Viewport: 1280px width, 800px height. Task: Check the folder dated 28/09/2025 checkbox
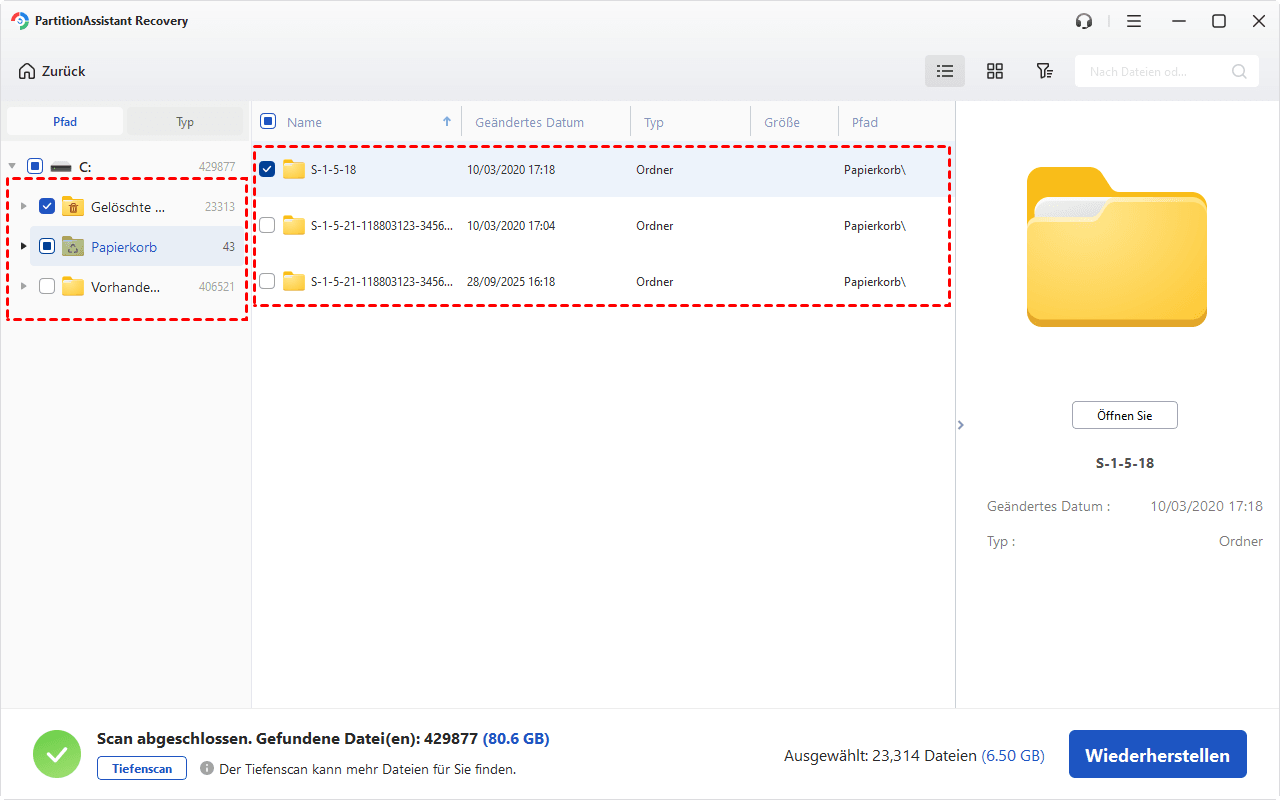(267, 281)
